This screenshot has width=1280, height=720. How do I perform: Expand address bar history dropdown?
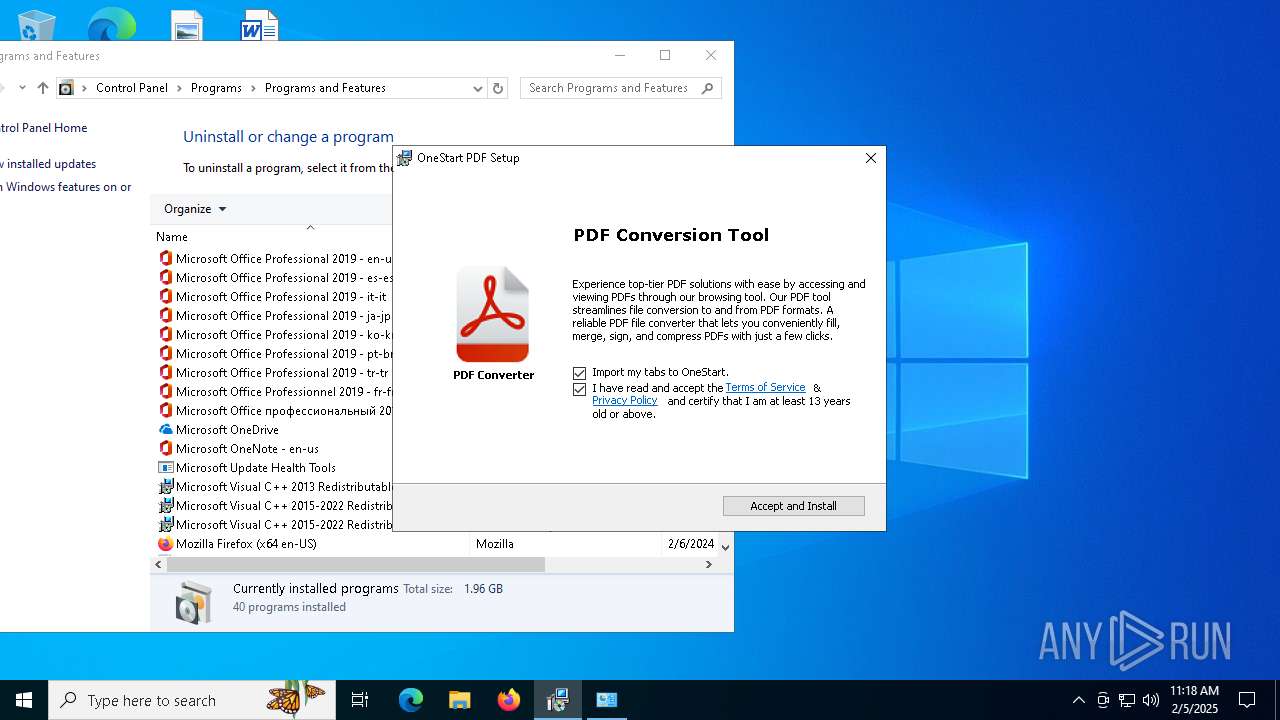coord(477,88)
